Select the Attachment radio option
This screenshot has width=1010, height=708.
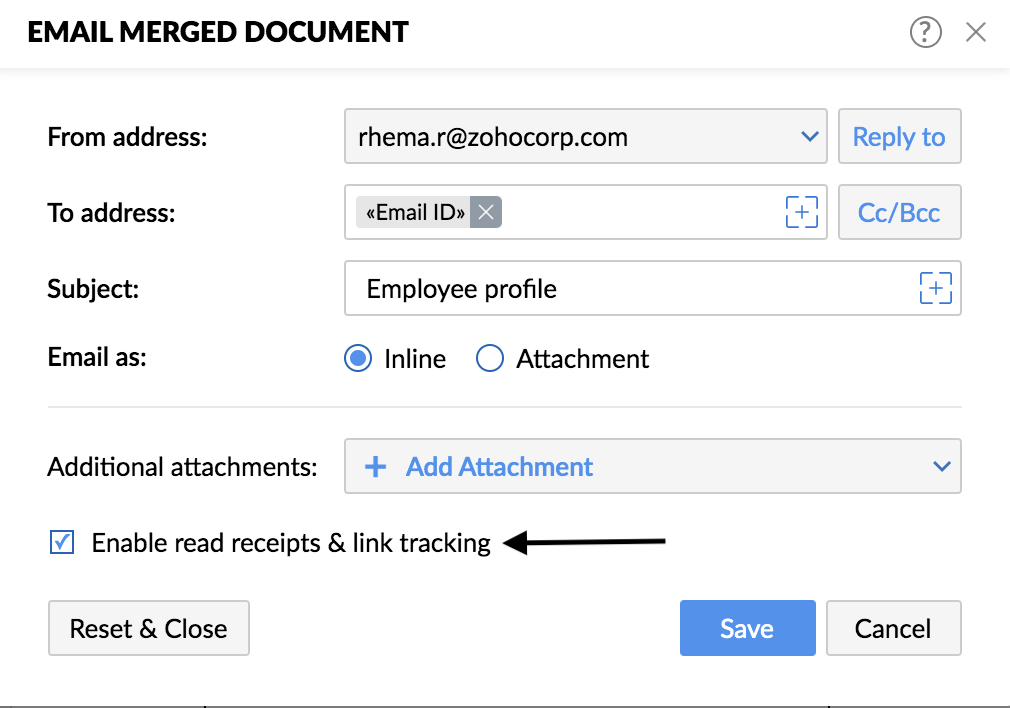pos(490,358)
